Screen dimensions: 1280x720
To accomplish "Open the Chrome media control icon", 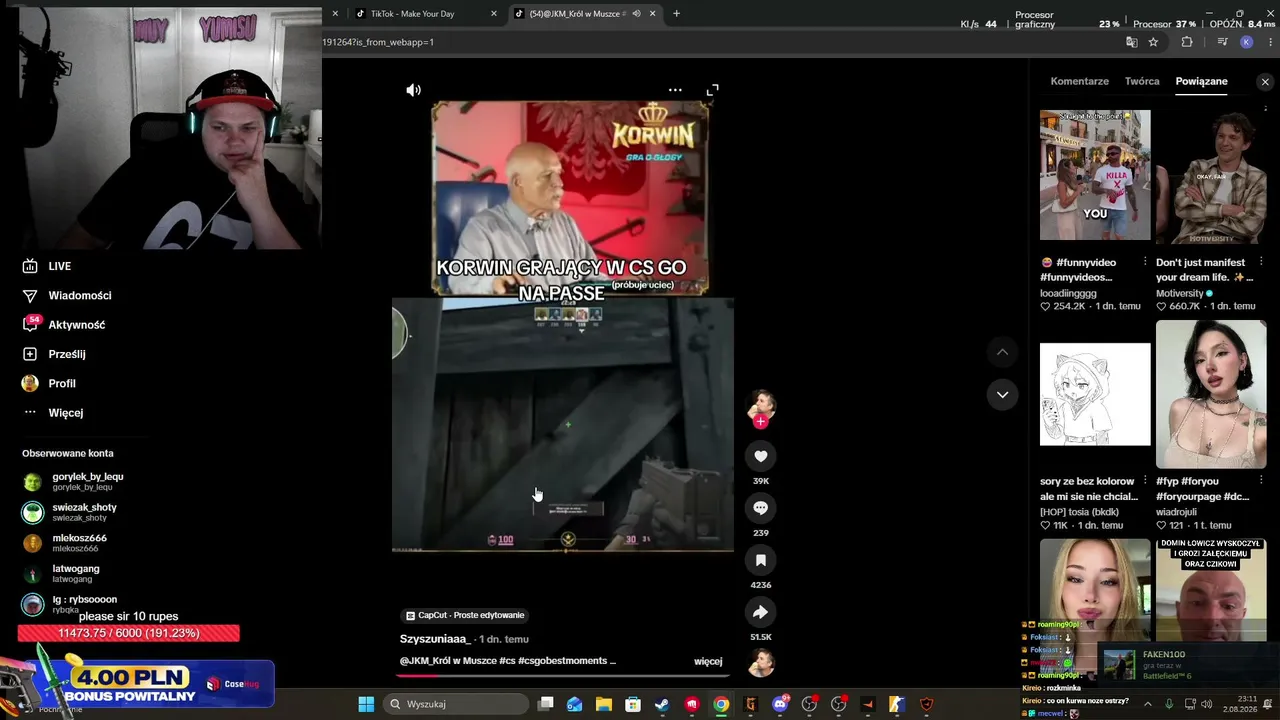I will click(x=1222, y=42).
